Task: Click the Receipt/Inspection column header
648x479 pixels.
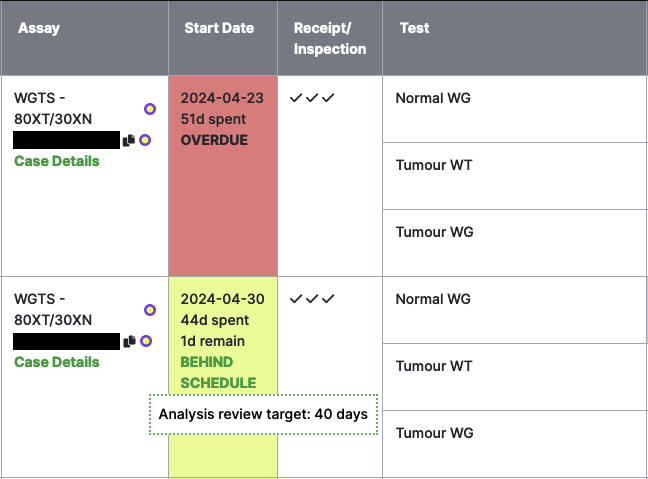Action: coord(330,38)
